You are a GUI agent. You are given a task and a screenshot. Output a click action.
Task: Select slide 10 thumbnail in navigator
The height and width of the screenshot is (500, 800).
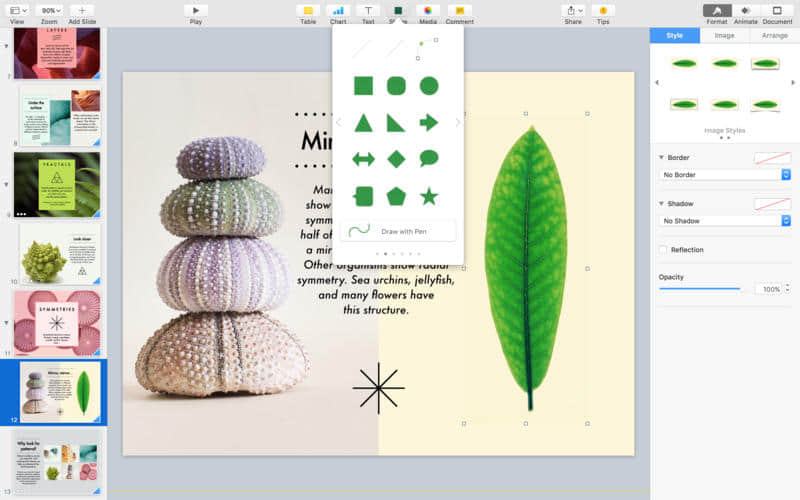tap(59, 256)
